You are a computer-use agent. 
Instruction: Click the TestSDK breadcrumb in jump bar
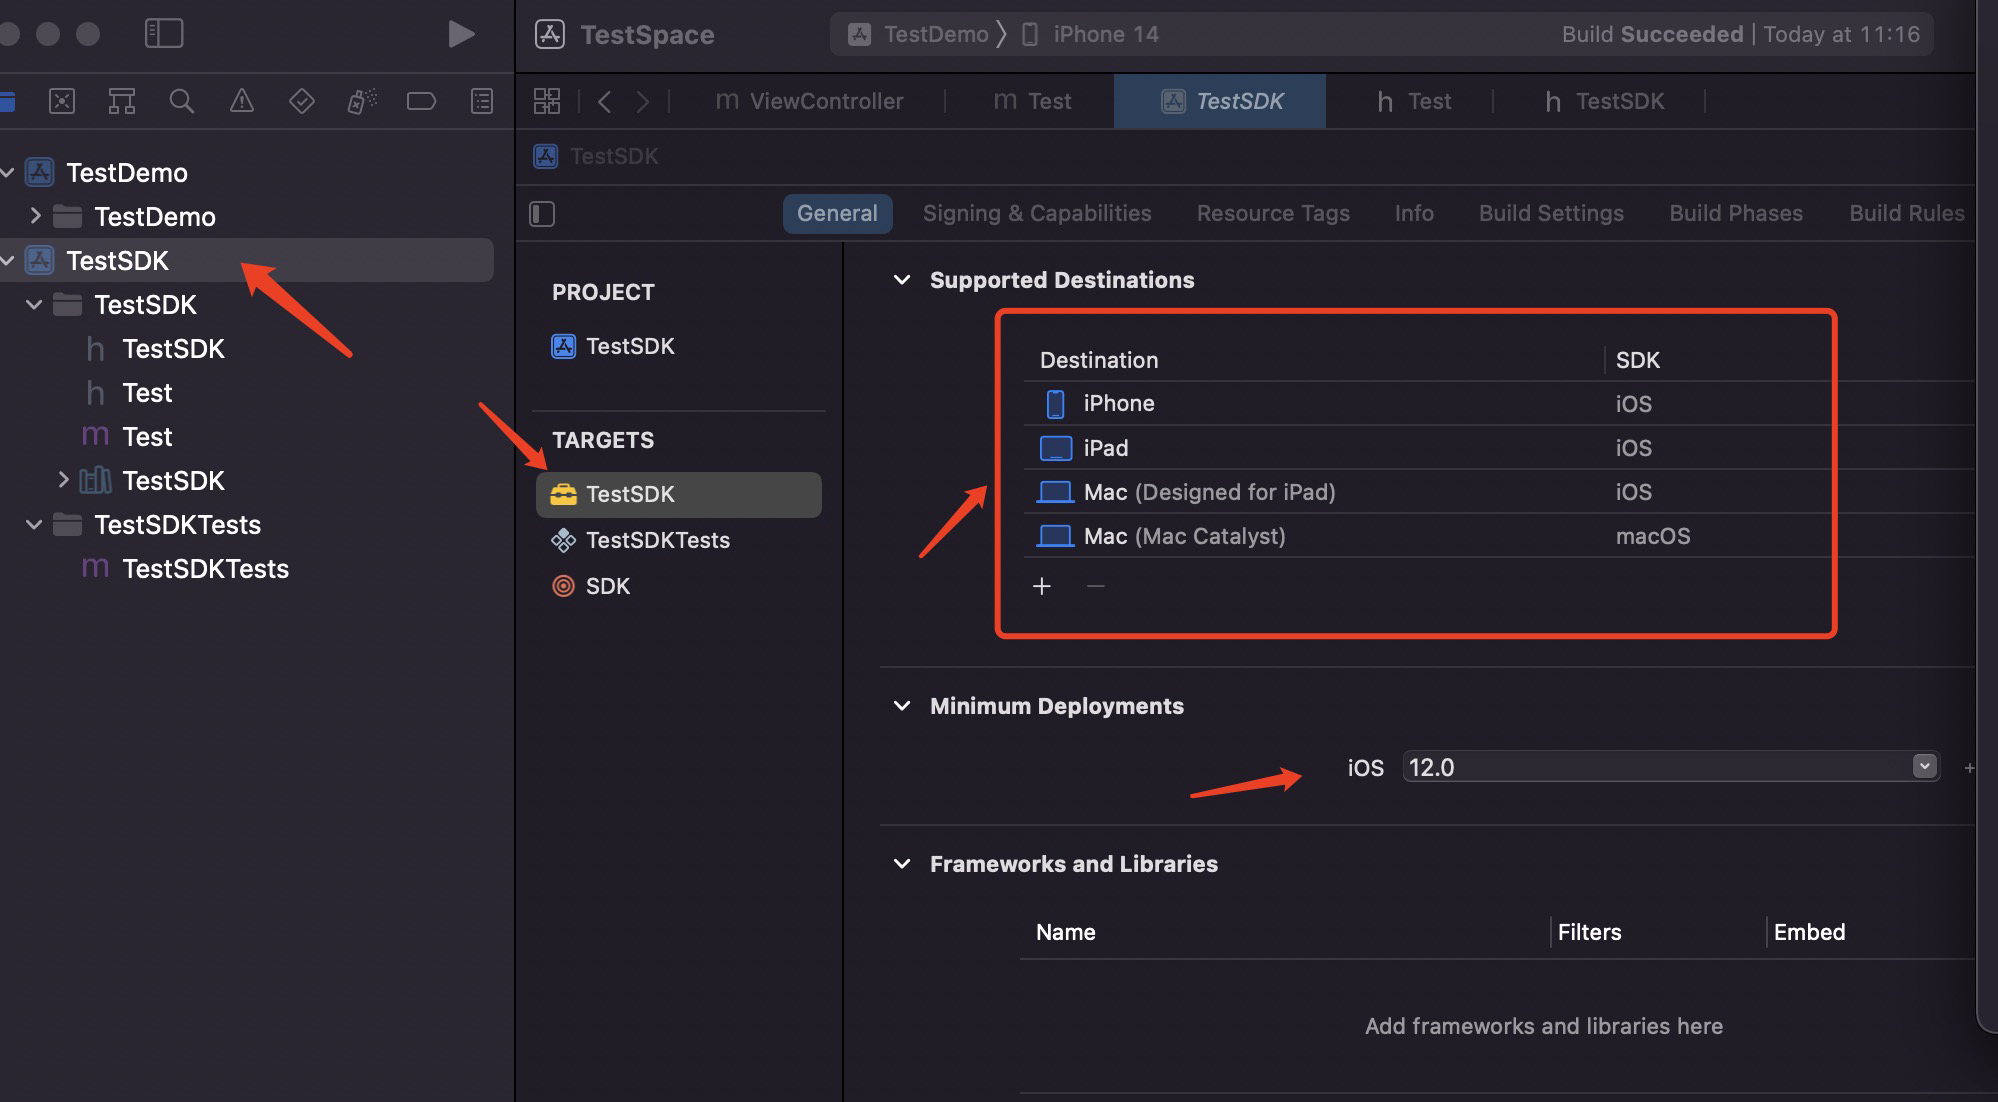[x=597, y=157]
